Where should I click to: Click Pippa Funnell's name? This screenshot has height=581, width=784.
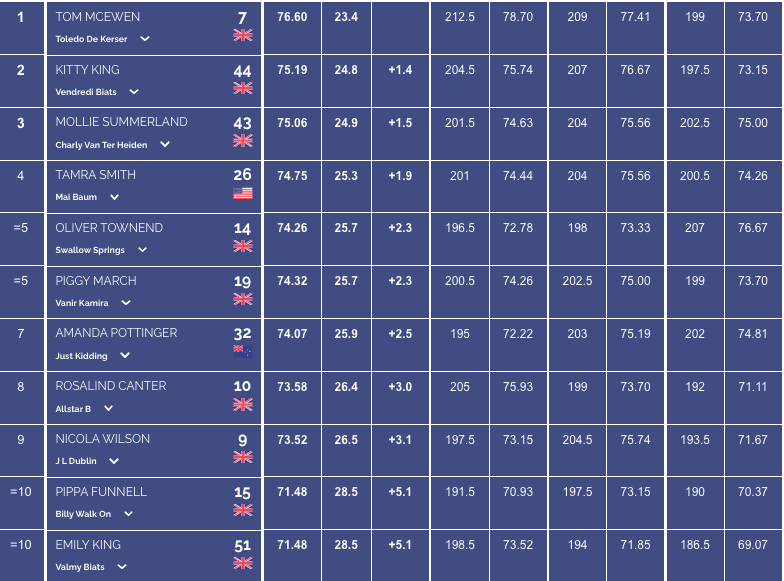tap(101, 492)
